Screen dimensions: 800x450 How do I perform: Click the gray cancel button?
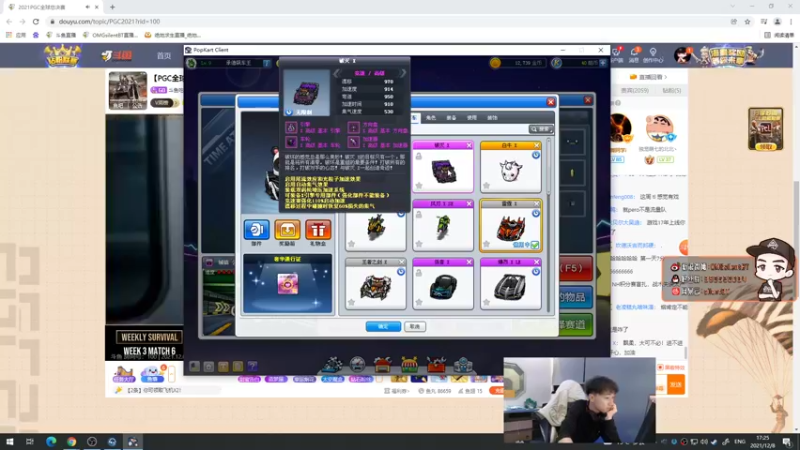click(x=415, y=327)
